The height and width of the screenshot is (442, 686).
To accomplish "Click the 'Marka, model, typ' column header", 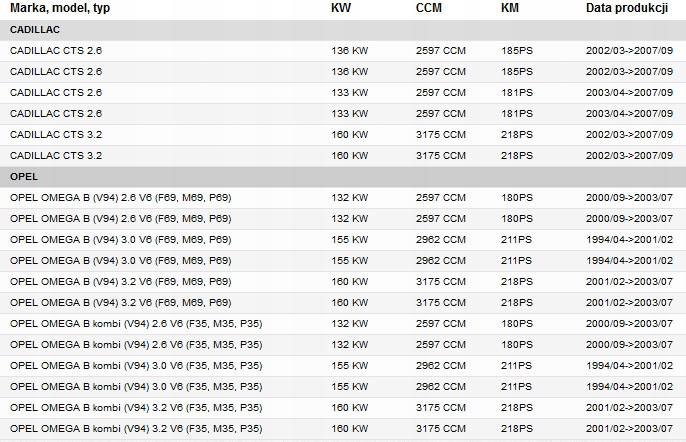I will click(60, 8).
